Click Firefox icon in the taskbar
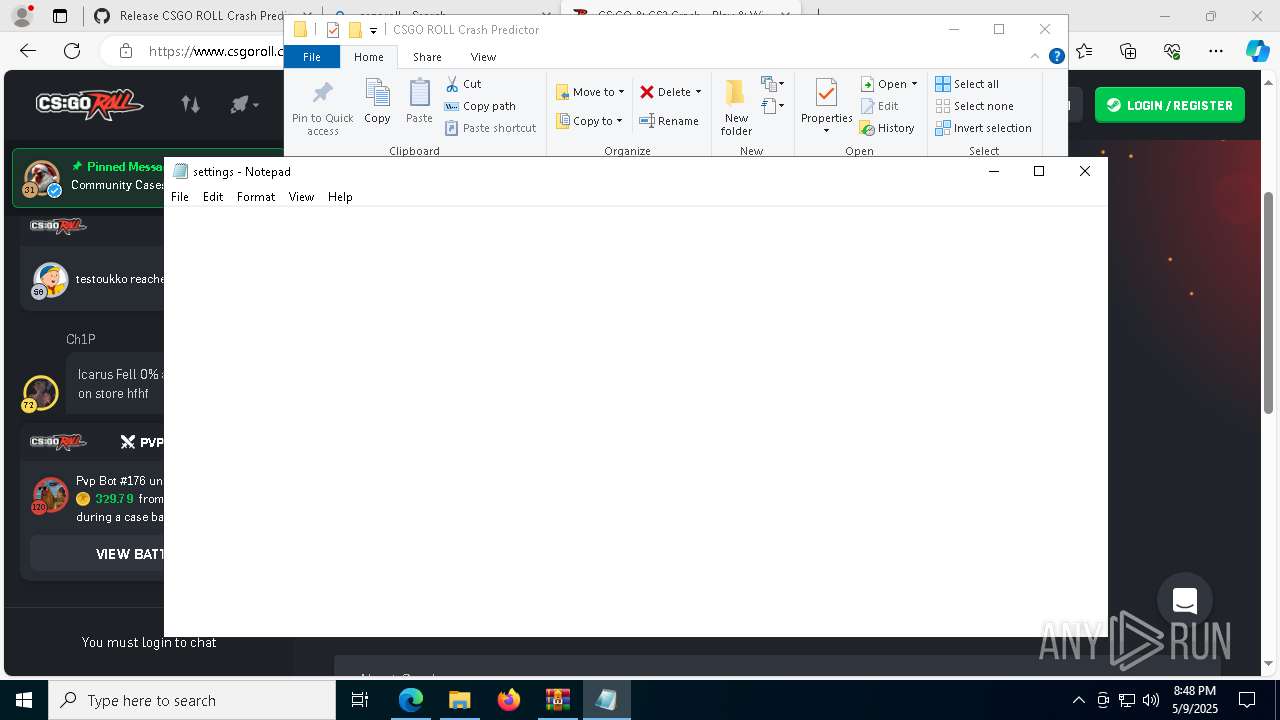Viewport: 1280px width, 720px height. [509, 700]
